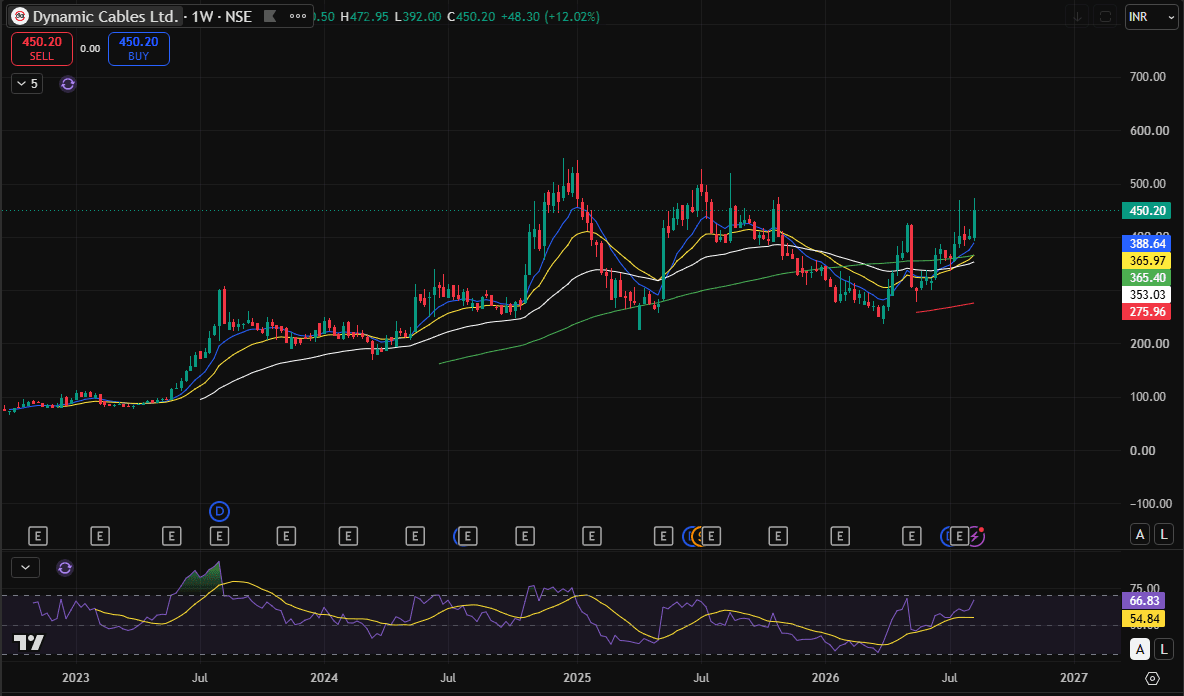This screenshot has width=1184, height=696.
Task: Collapse the RSI pane legend chevron
Action: point(26,567)
